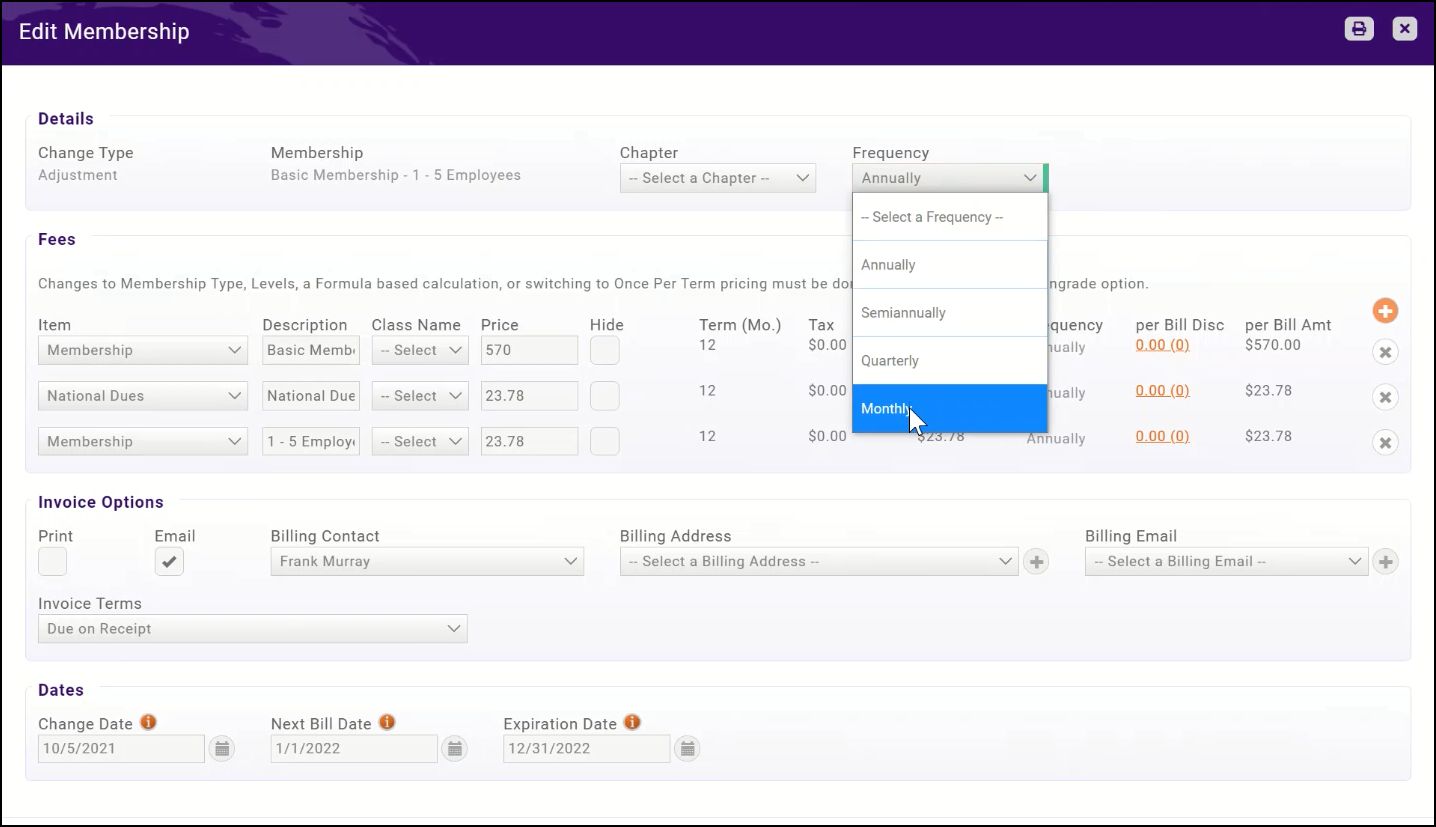
Task: Click the 0.00 per Bill Disc link for National Dues
Action: click(x=1162, y=391)
